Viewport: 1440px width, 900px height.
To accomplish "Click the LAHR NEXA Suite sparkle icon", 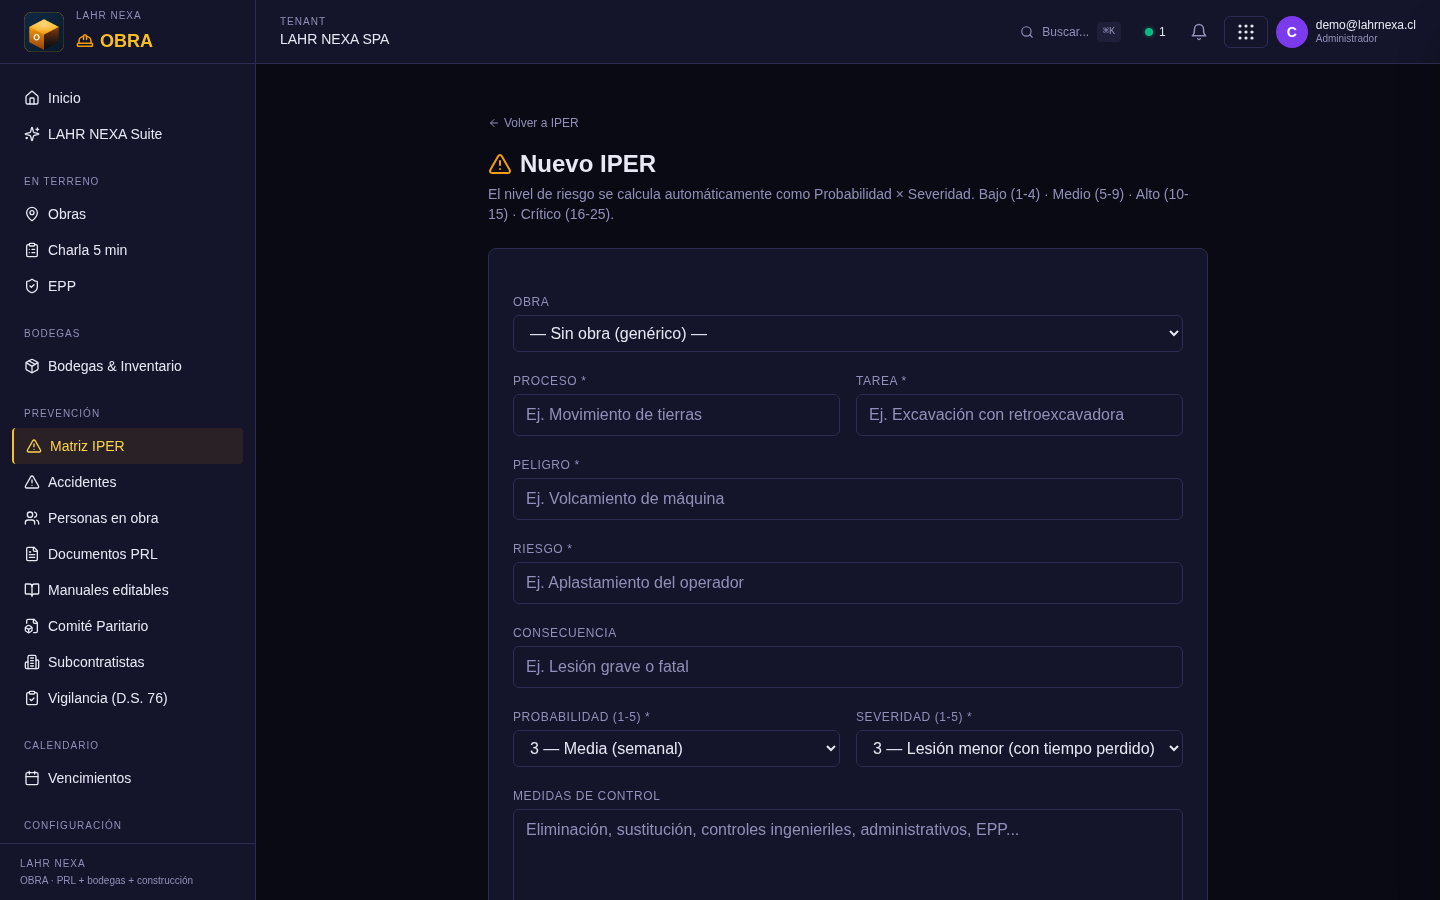I will coord(32,134).
